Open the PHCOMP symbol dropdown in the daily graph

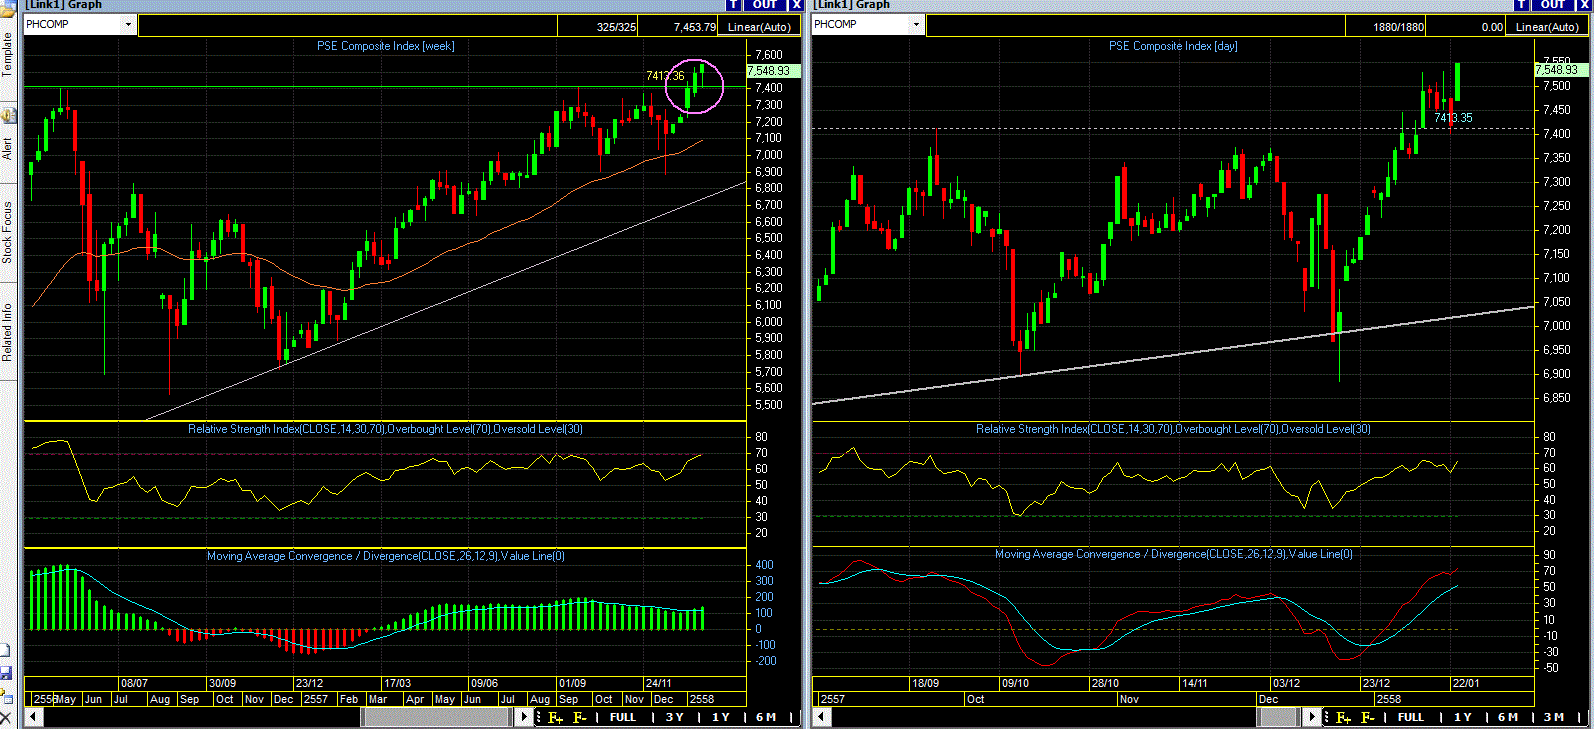click(x=916, y=25)
